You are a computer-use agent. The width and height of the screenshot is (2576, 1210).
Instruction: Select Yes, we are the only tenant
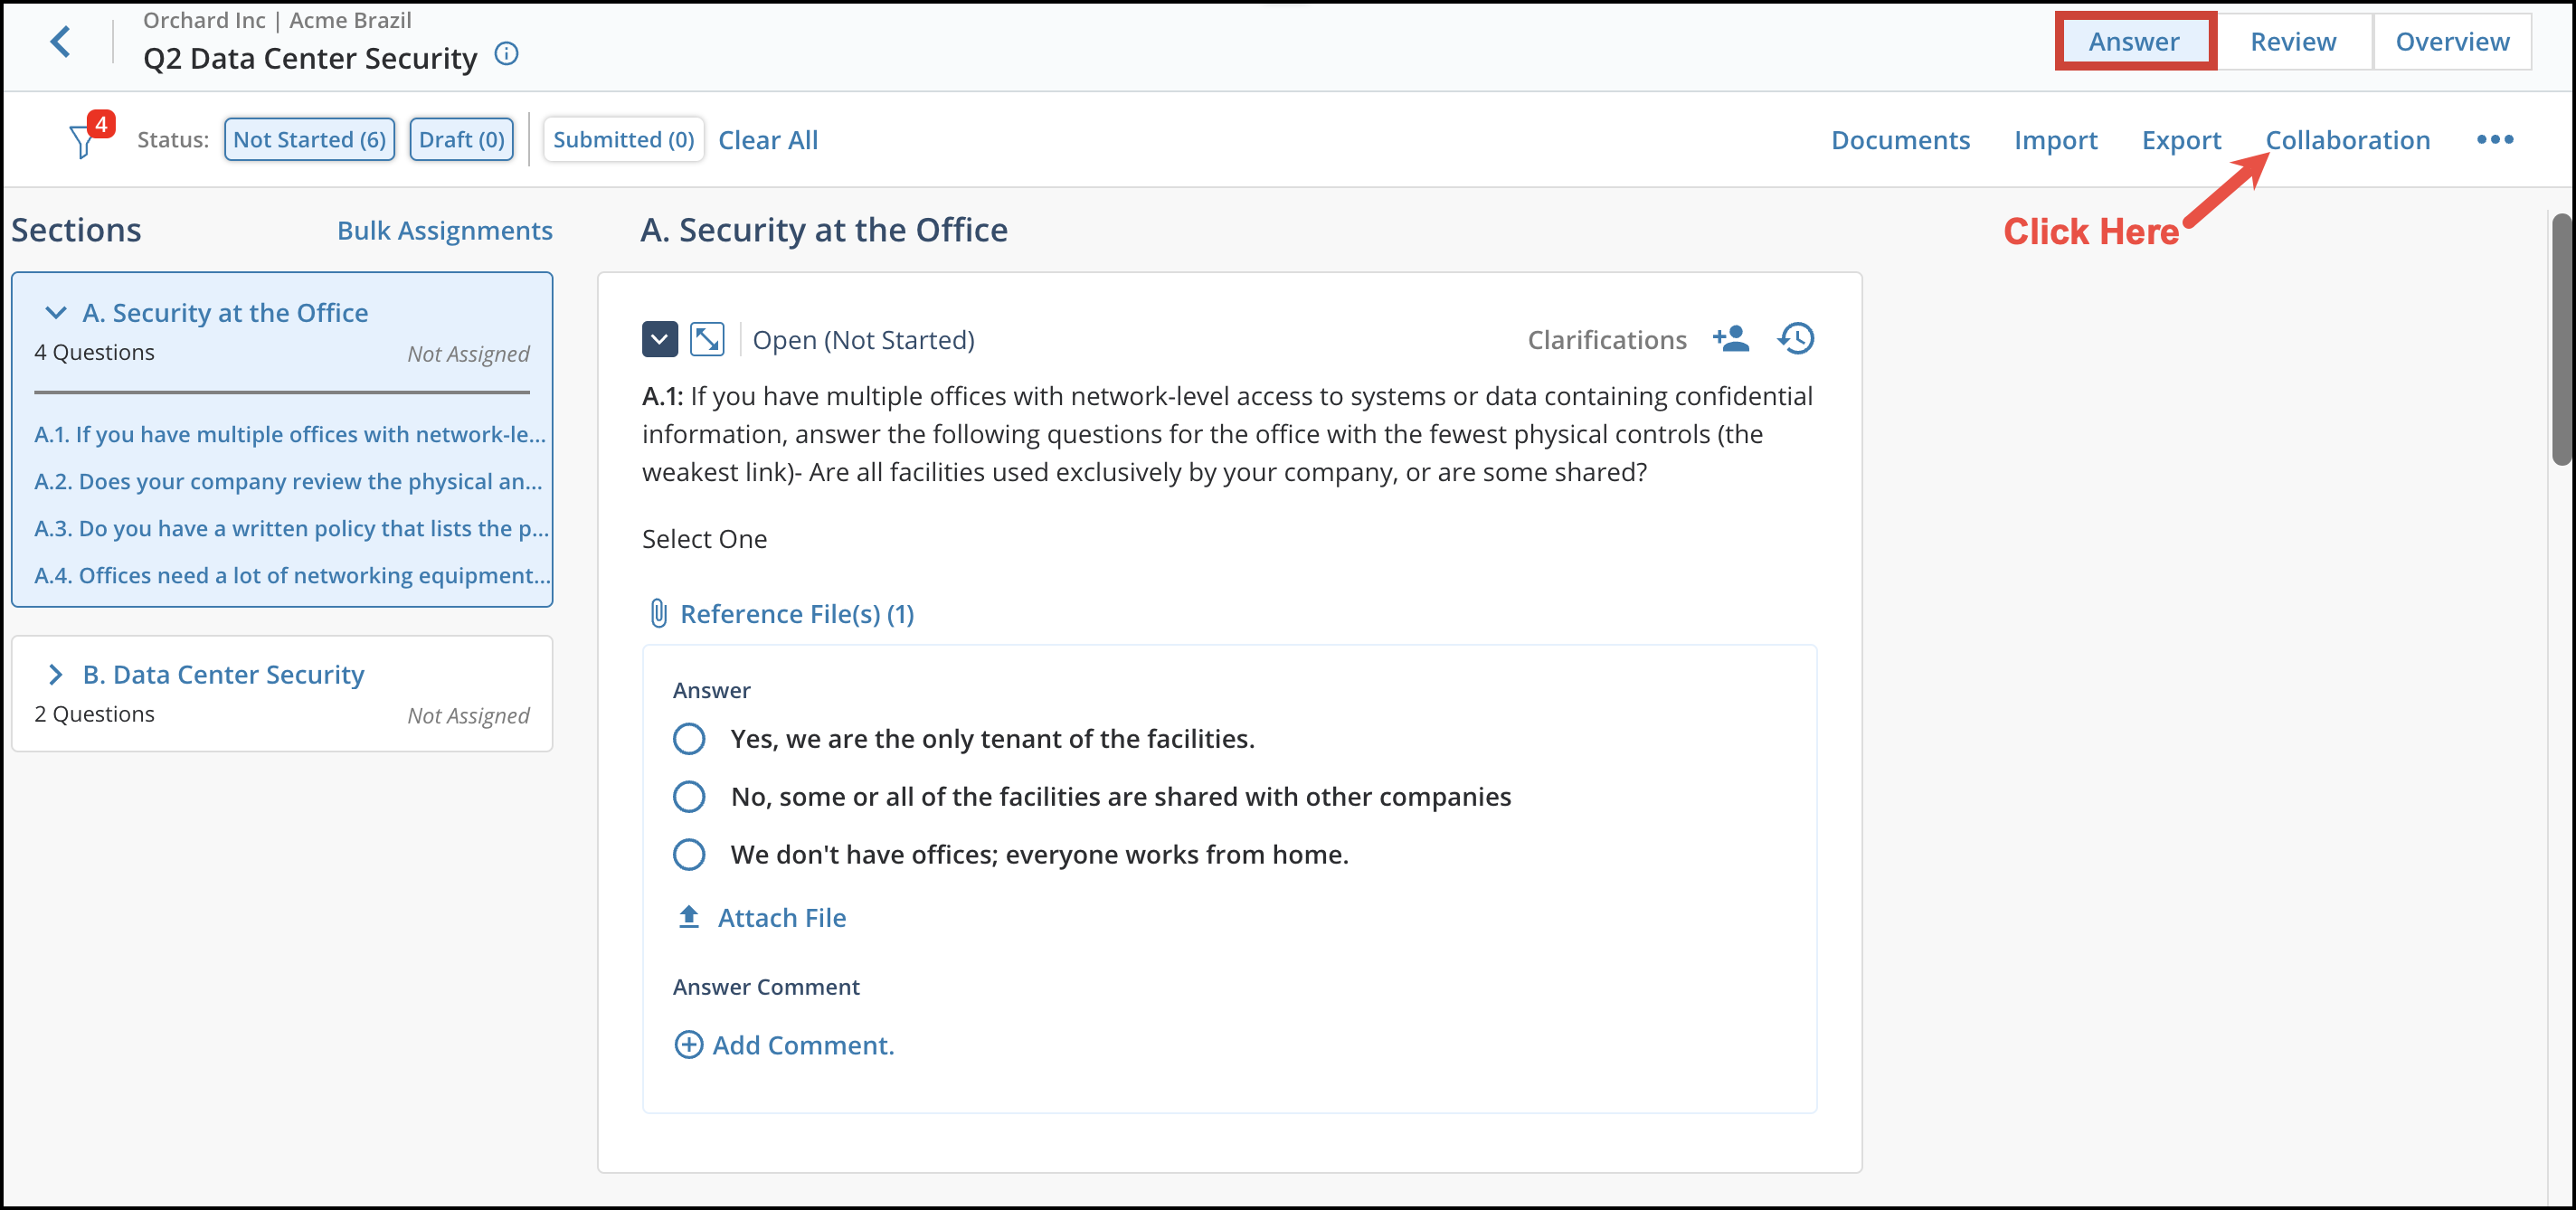click(689, 738)
